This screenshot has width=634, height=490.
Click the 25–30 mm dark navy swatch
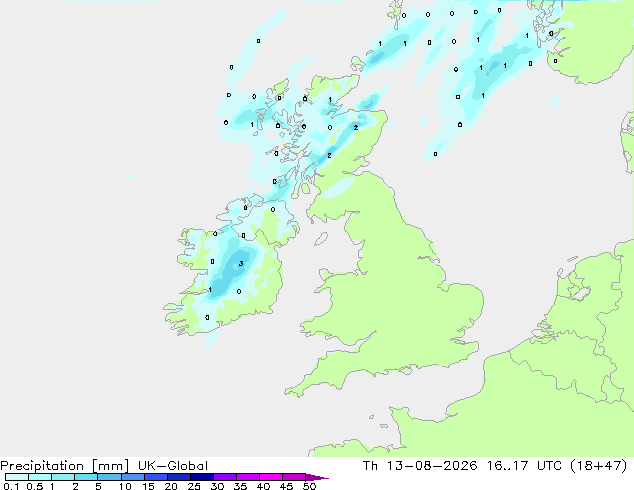tap(202, 477)
